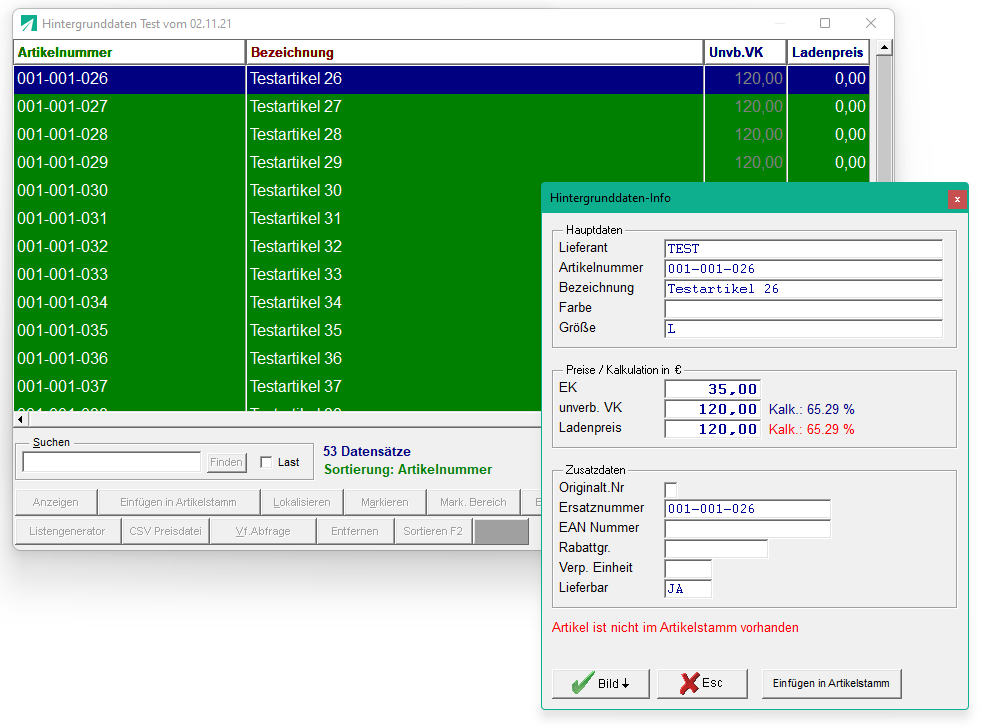The width and height of the screenshot is (984, 728).
Task: Click the Anzeigen button
Action: pos(56,502)
